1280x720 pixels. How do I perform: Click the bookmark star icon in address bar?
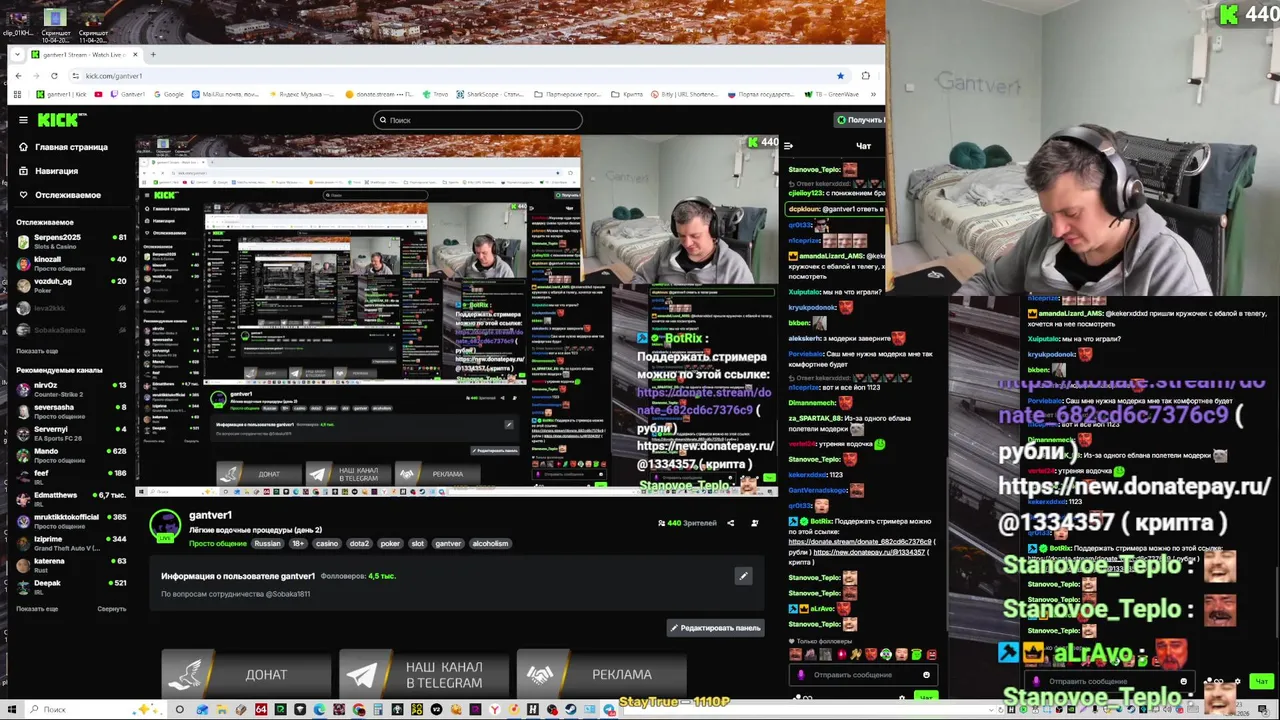[x=840, y=76]
